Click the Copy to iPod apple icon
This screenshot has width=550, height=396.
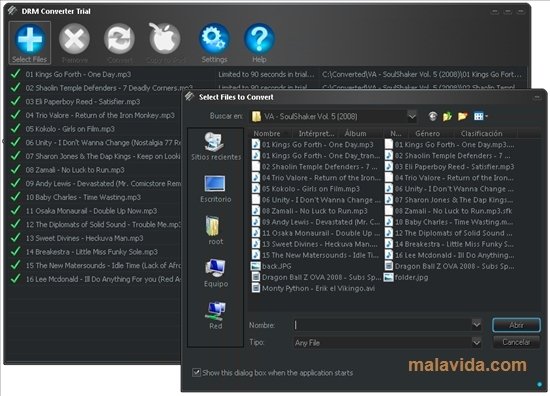click(x=165, y=39)
